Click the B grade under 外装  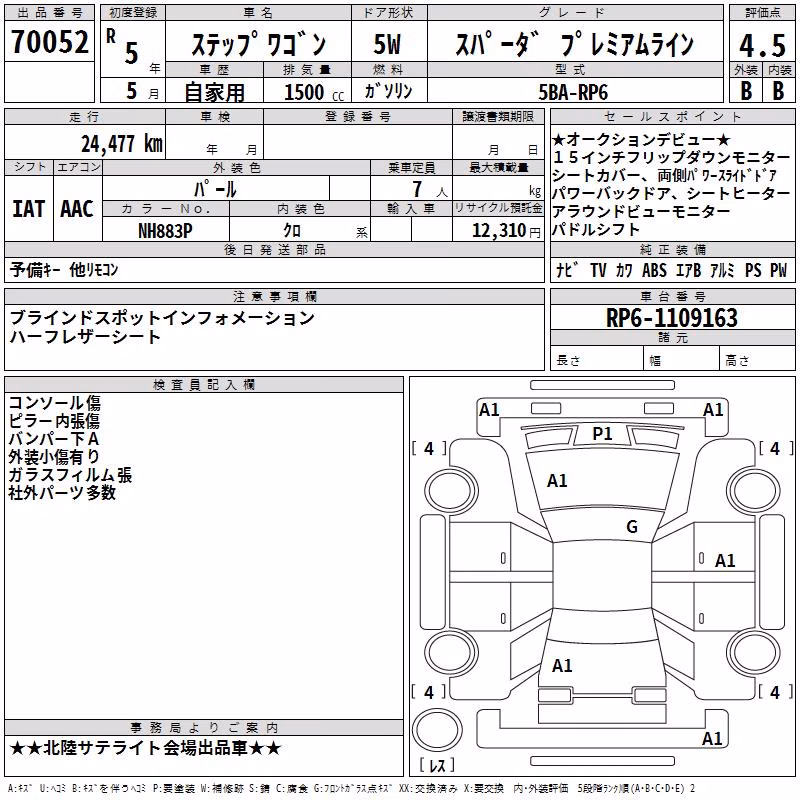746,91
